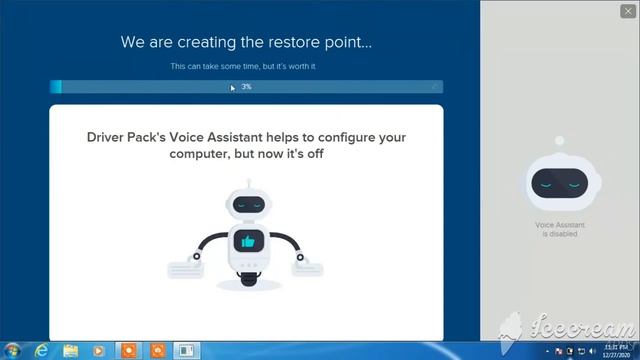The image size is (640, 360).
Task: Click the thumbs-up robot illustration
Action: click(x=246, y=235)
